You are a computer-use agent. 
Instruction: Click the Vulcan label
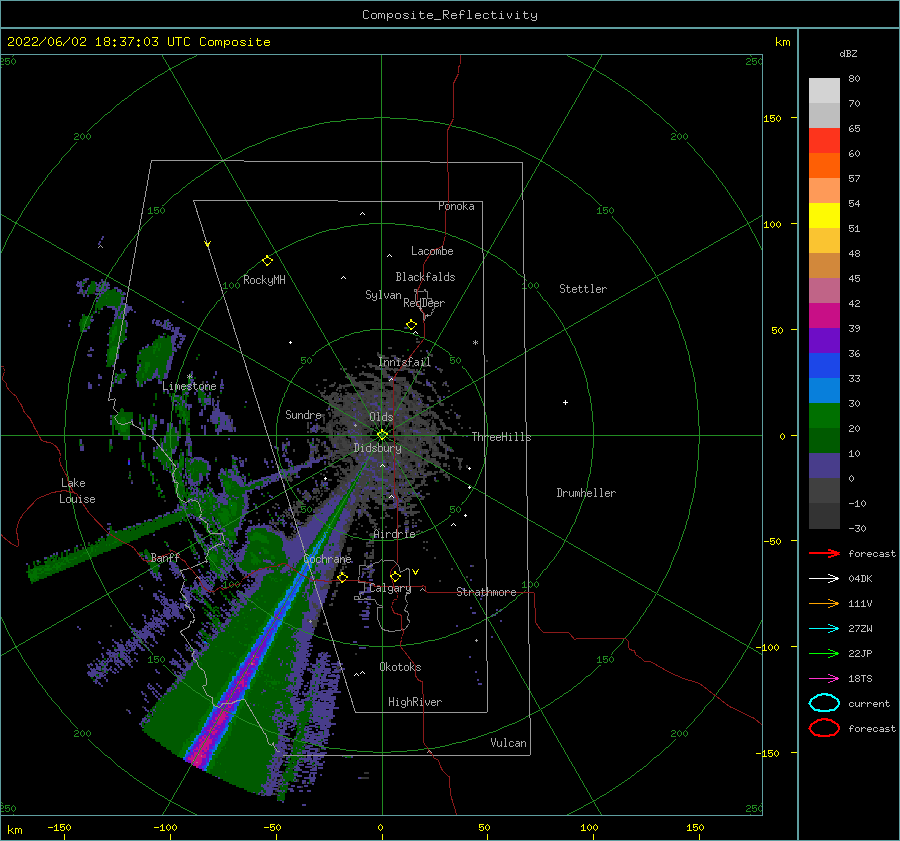point(509,743)
